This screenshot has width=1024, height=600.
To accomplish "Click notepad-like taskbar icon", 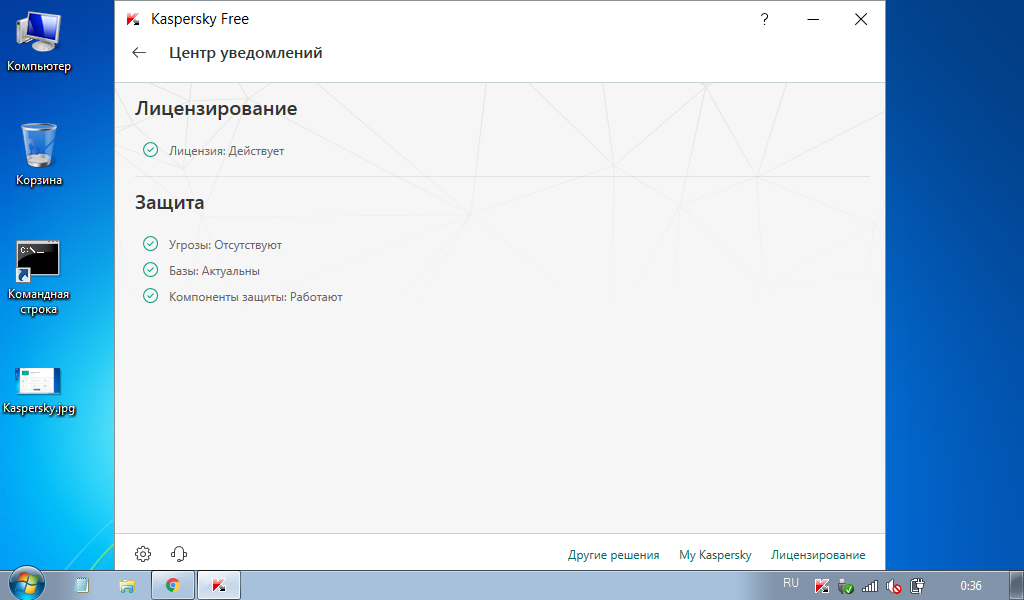I will coord(82,585).
